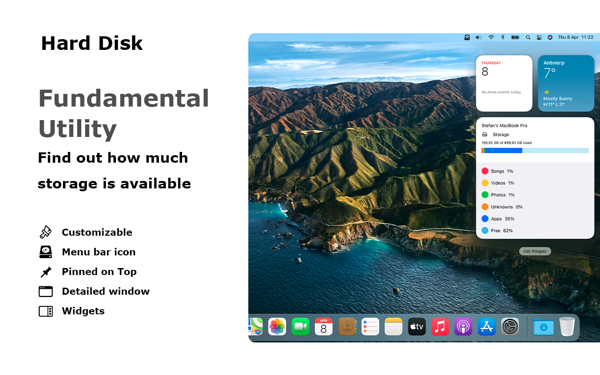Open the Siri icon in menu bar
The image size is (600, 375).
550,37
